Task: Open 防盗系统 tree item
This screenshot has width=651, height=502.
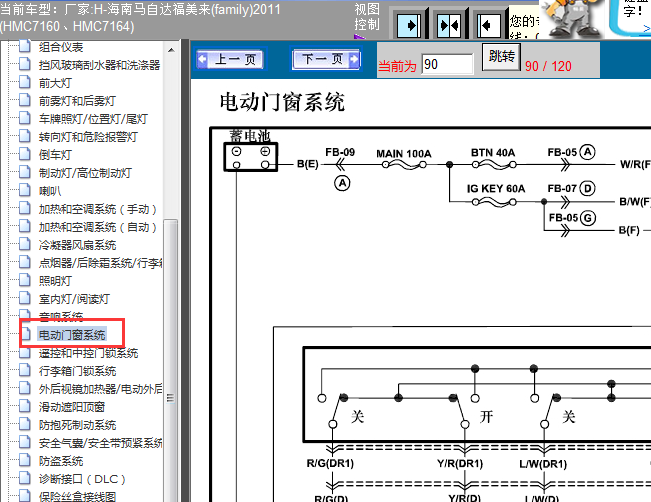Action: coord(61,461)
